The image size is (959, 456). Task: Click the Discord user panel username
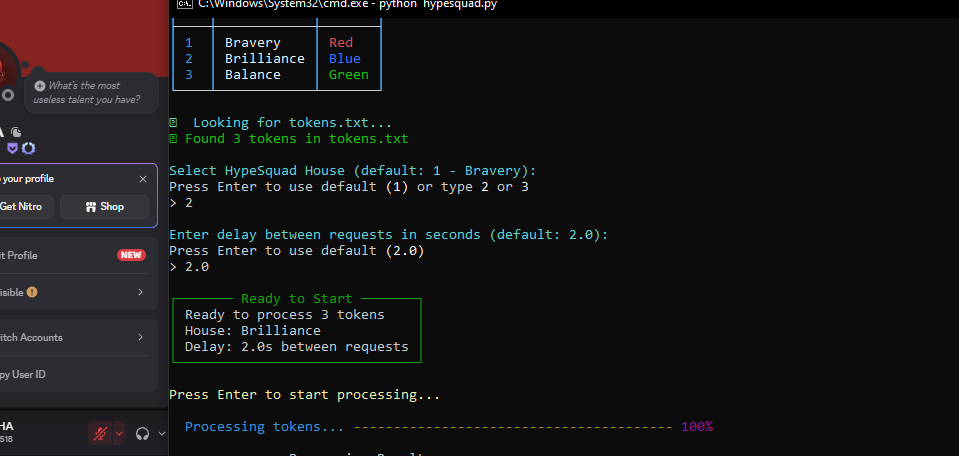[7, 427]
